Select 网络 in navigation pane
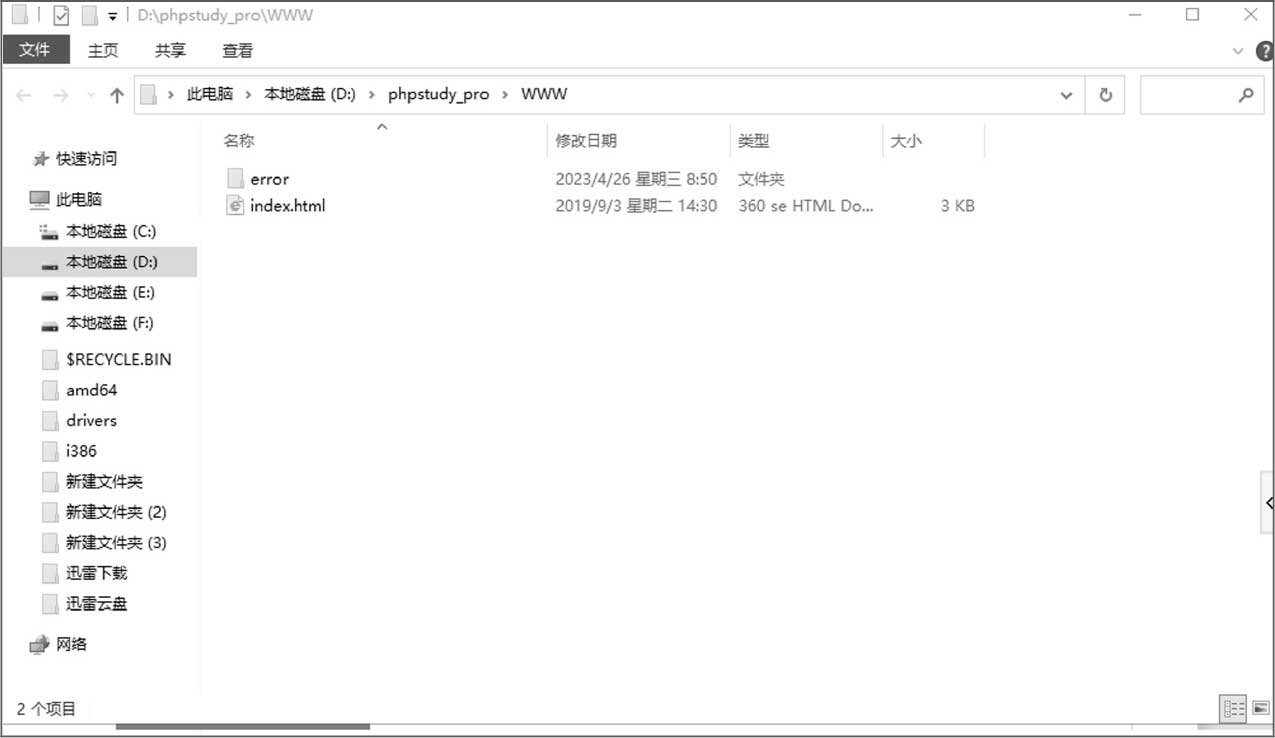 [x=71, y=644]
